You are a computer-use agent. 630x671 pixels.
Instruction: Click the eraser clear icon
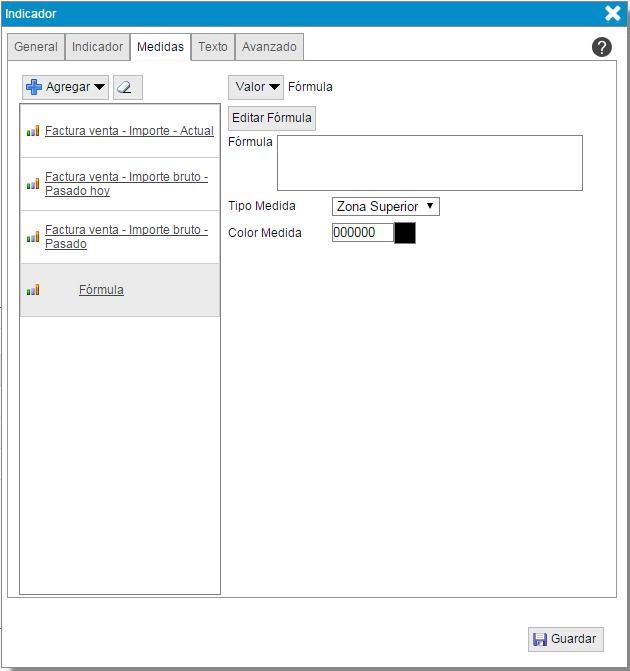(x=127, y=87)
